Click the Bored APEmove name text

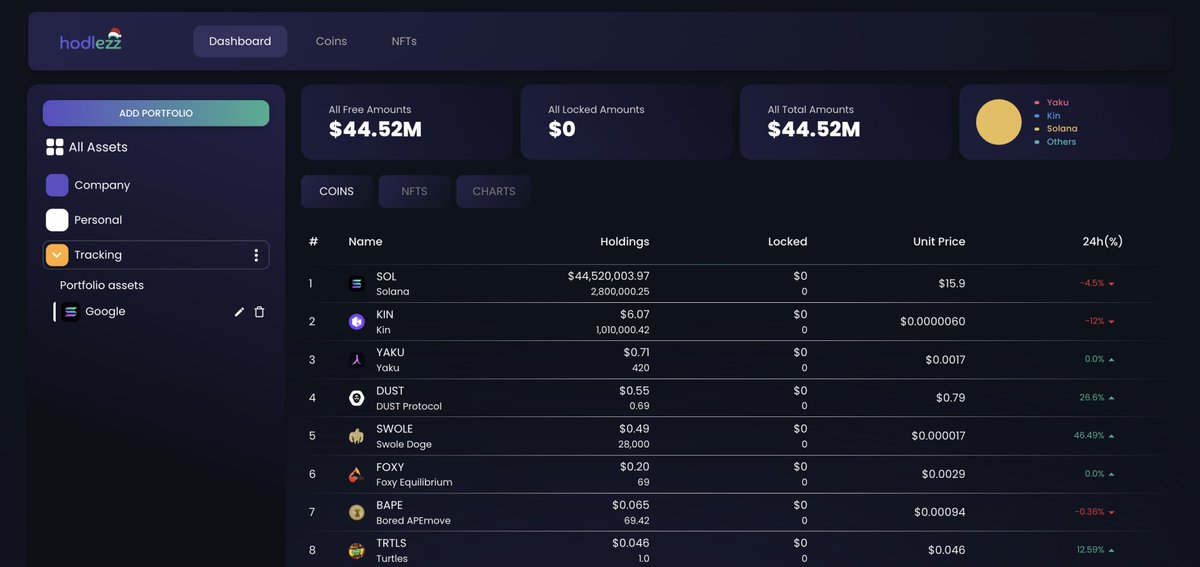pos(411,521)
